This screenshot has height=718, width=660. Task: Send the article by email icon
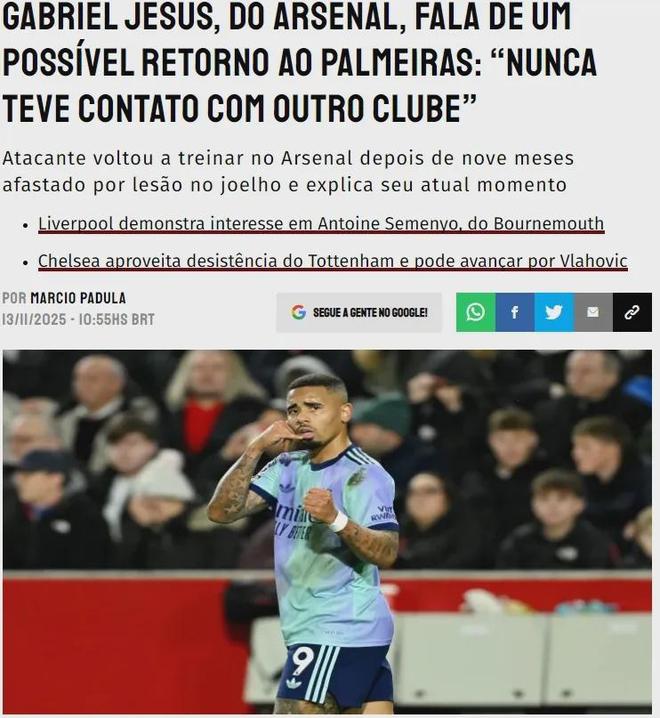(593, 312)
